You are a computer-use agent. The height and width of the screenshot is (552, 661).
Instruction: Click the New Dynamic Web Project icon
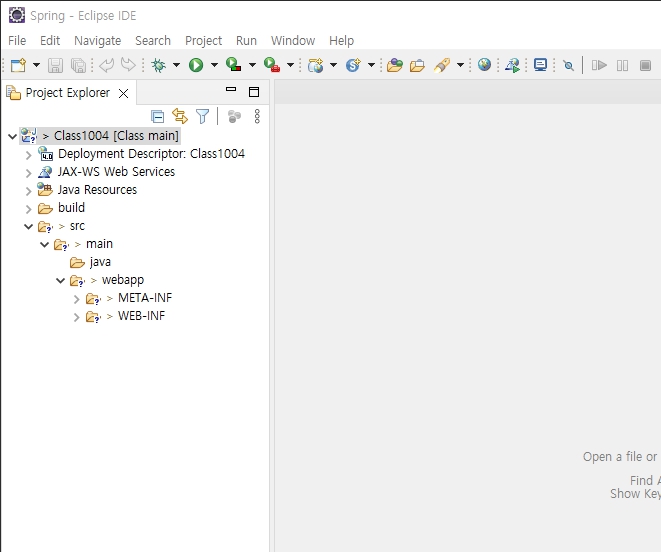tap(316, 65)
